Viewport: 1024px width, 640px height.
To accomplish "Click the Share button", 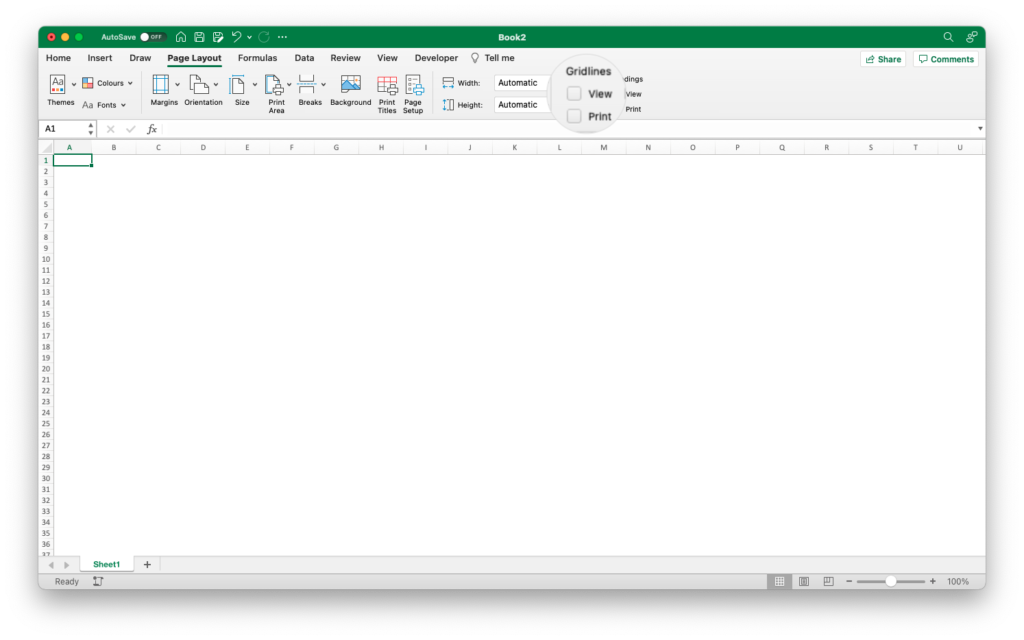I will (882, 59).
